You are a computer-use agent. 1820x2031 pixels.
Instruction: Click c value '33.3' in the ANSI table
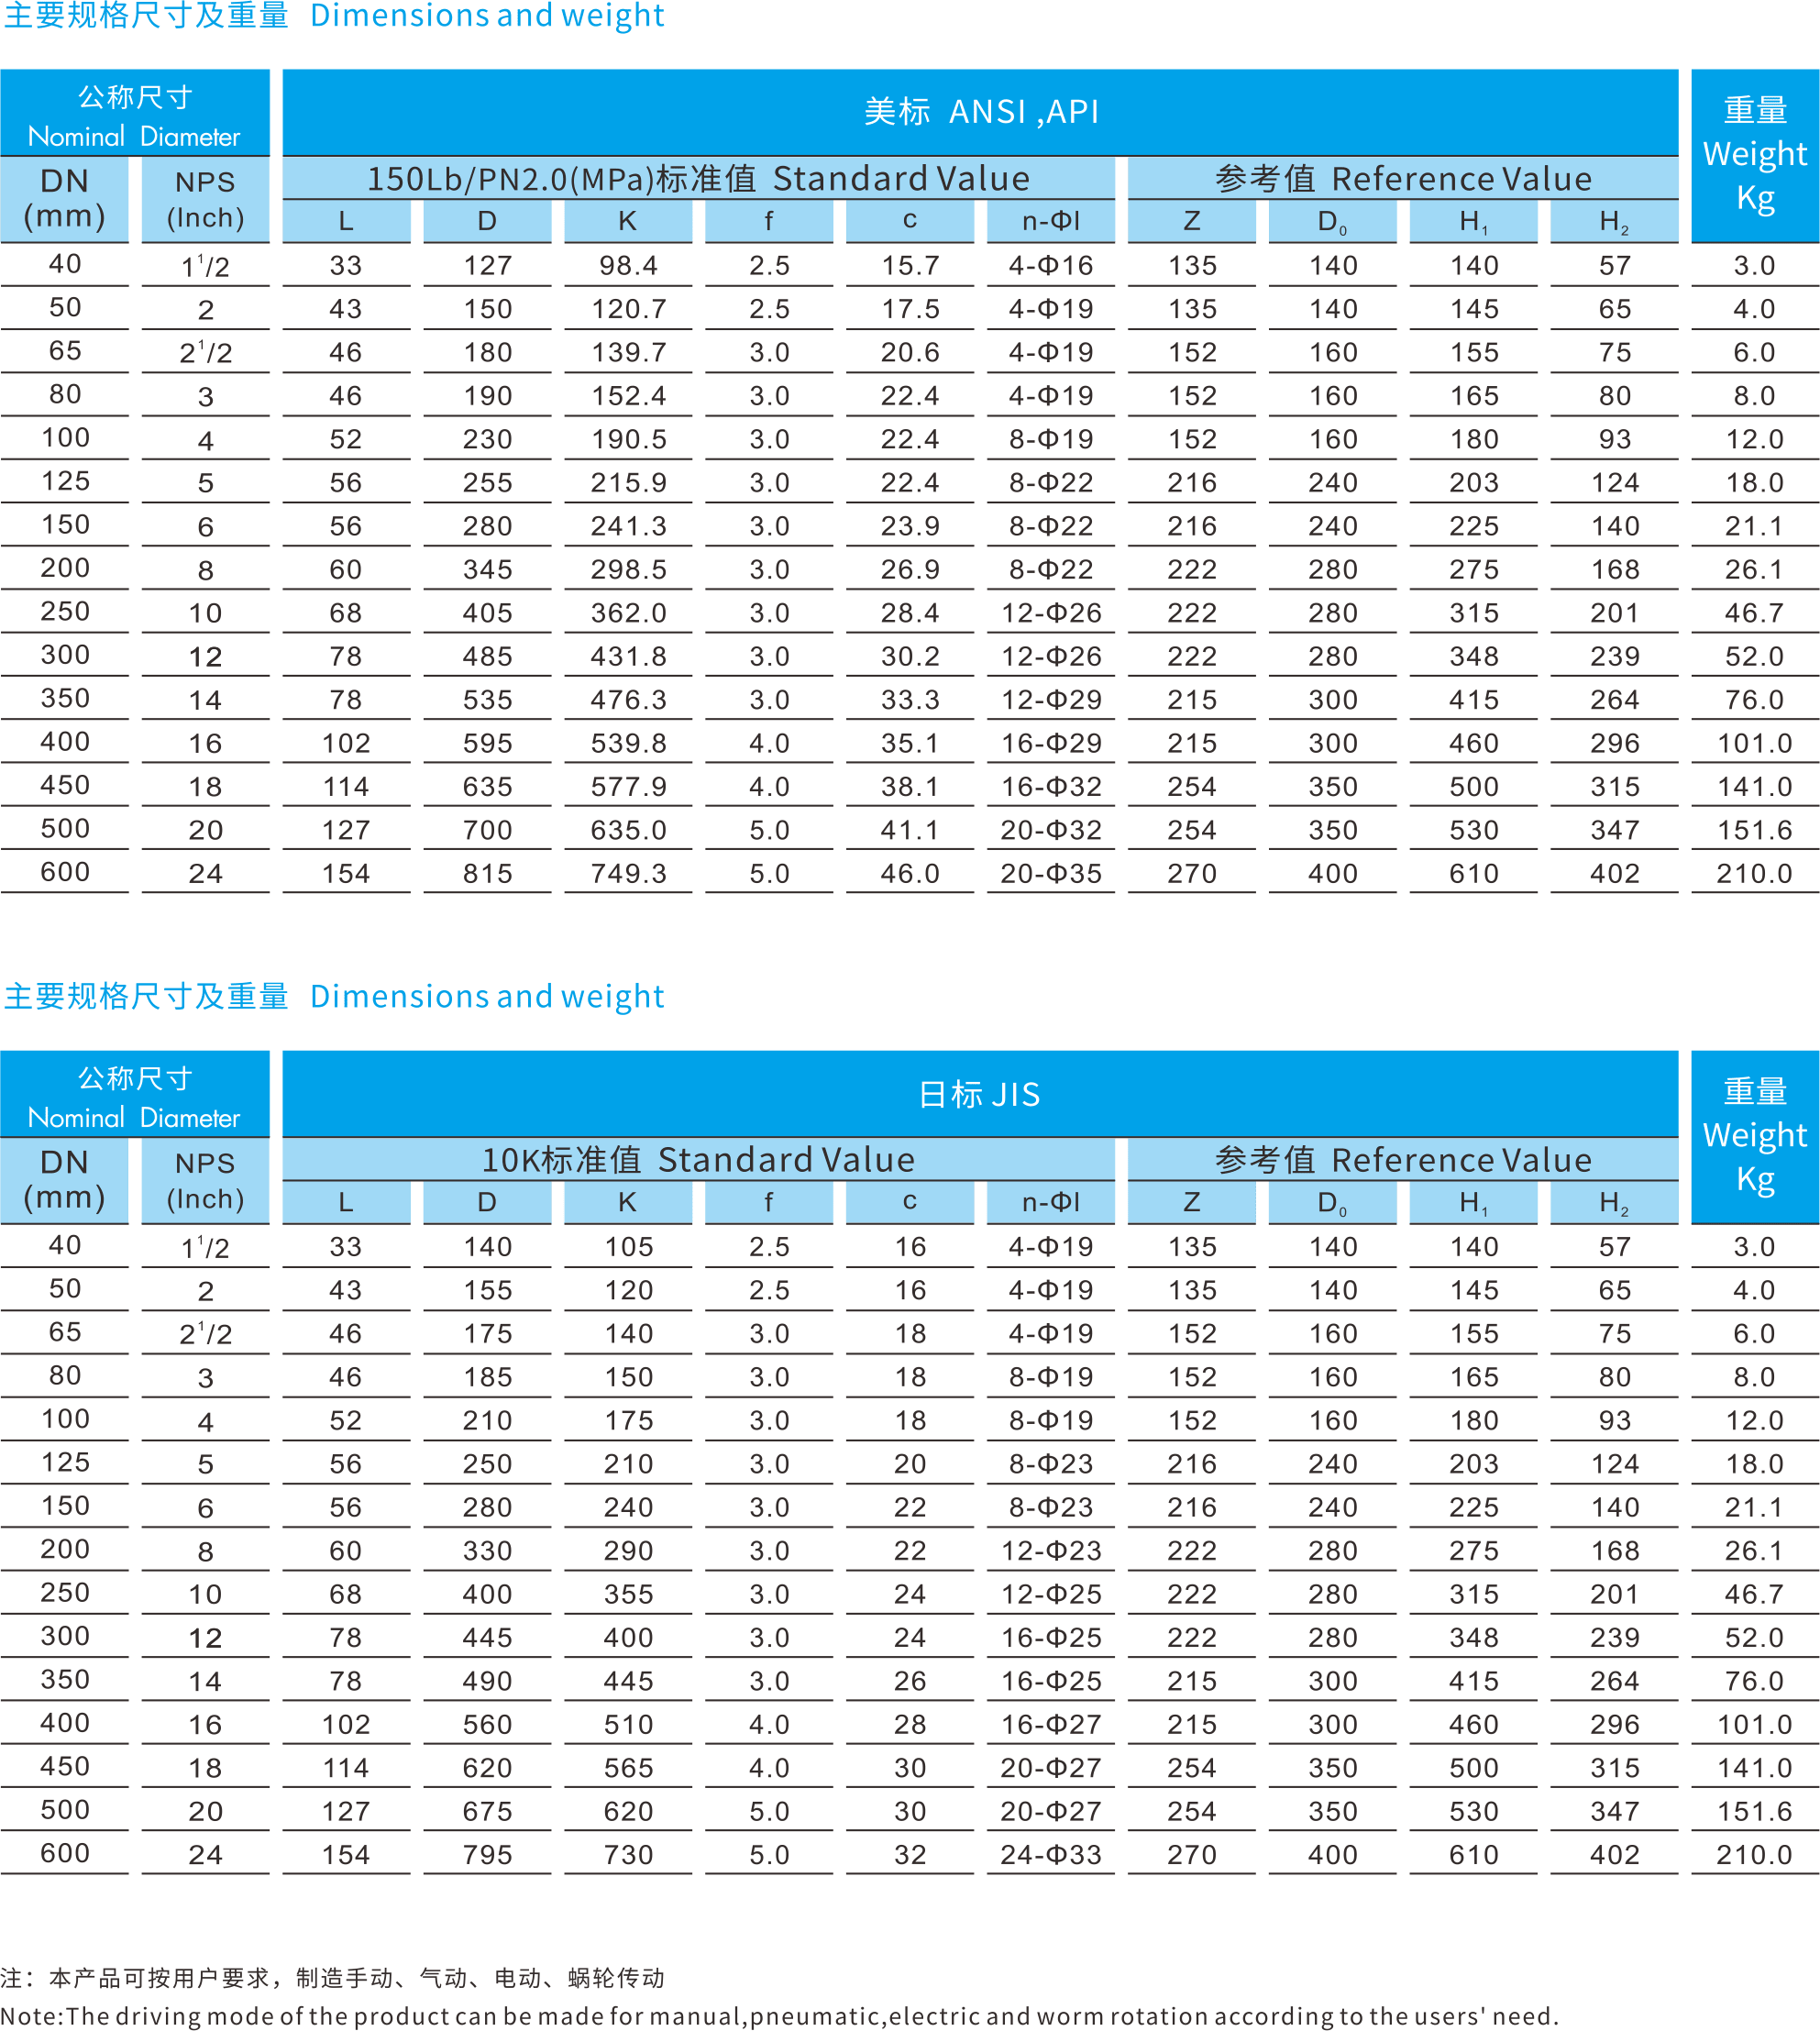coord(910,700)
